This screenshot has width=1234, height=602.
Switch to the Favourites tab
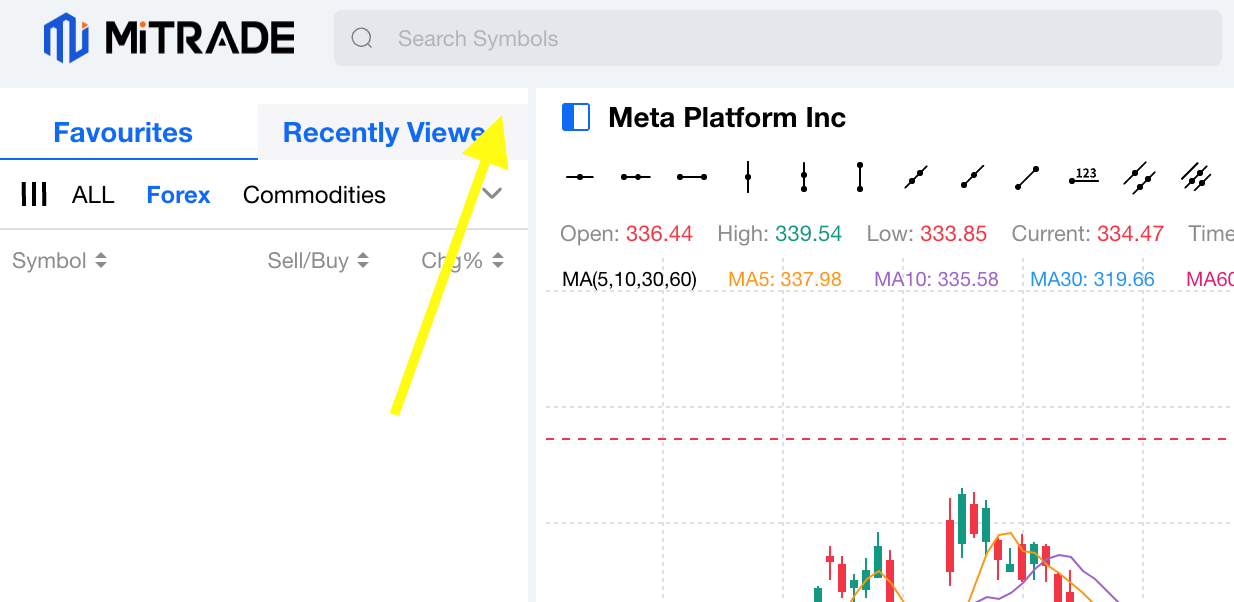[123, 132]
